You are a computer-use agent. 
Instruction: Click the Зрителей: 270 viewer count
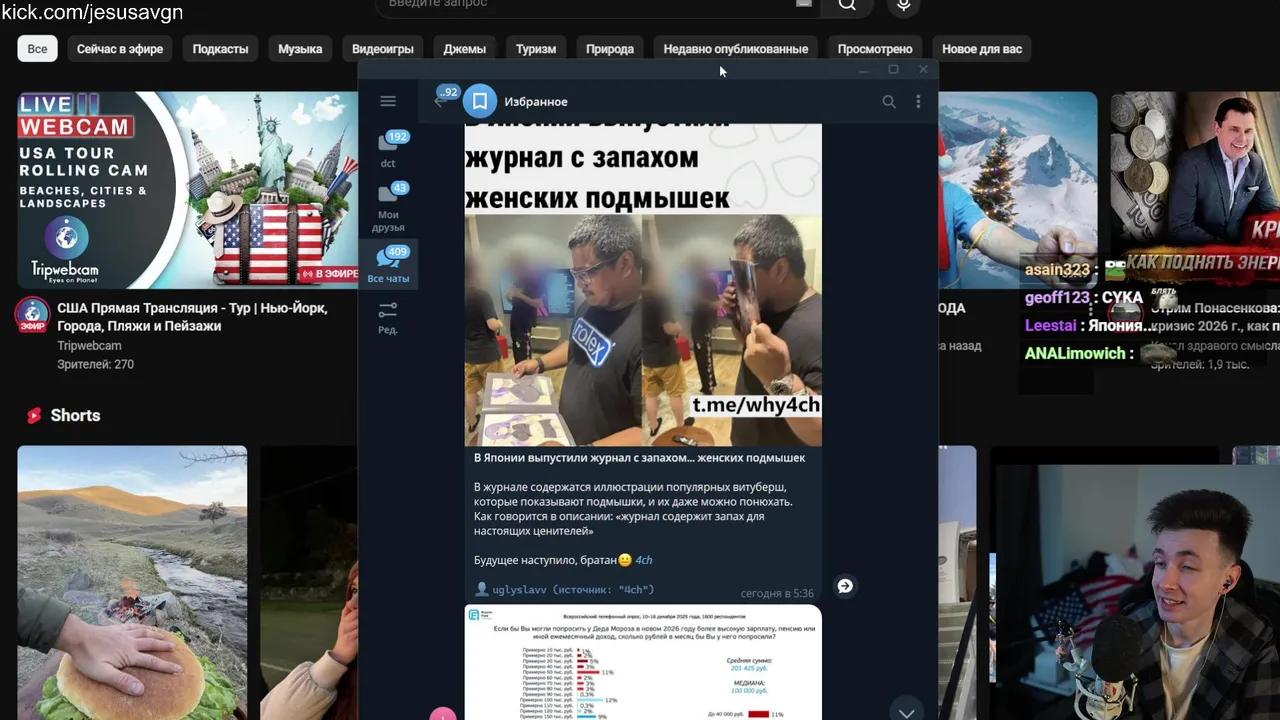pyautogui.click(x=95, y=364)
